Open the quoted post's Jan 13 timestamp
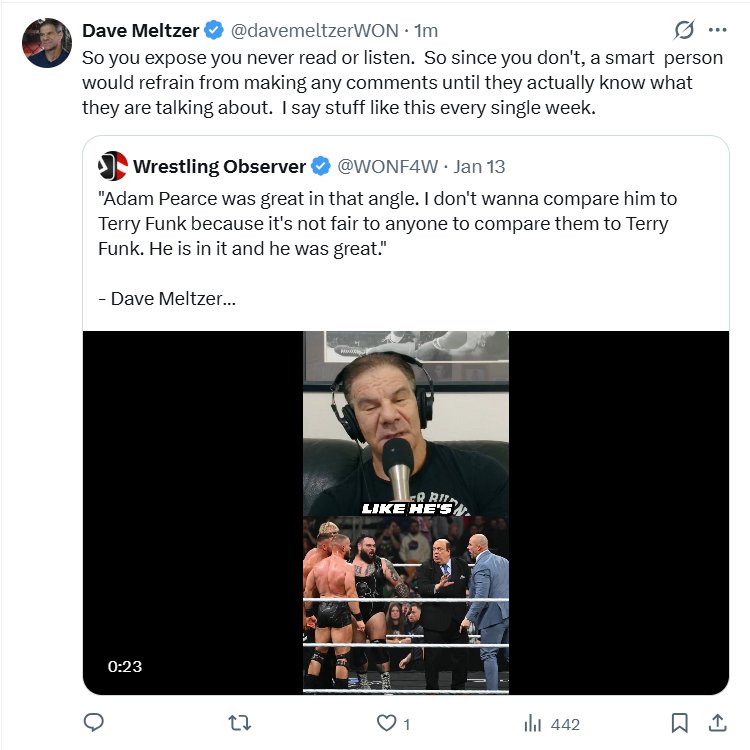Screen dimensions: 750x750 (482, 165)
